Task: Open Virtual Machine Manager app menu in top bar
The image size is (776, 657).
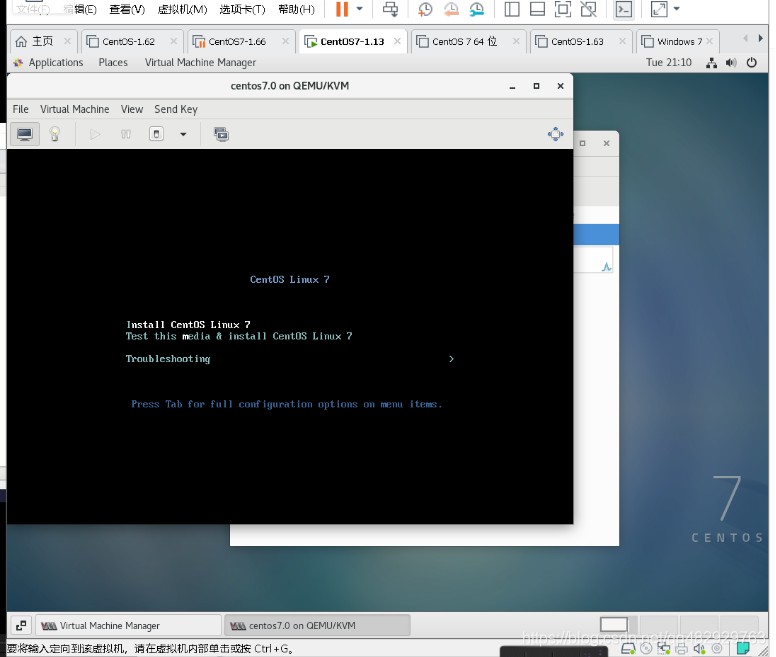Action: click(x=200, y=63)
